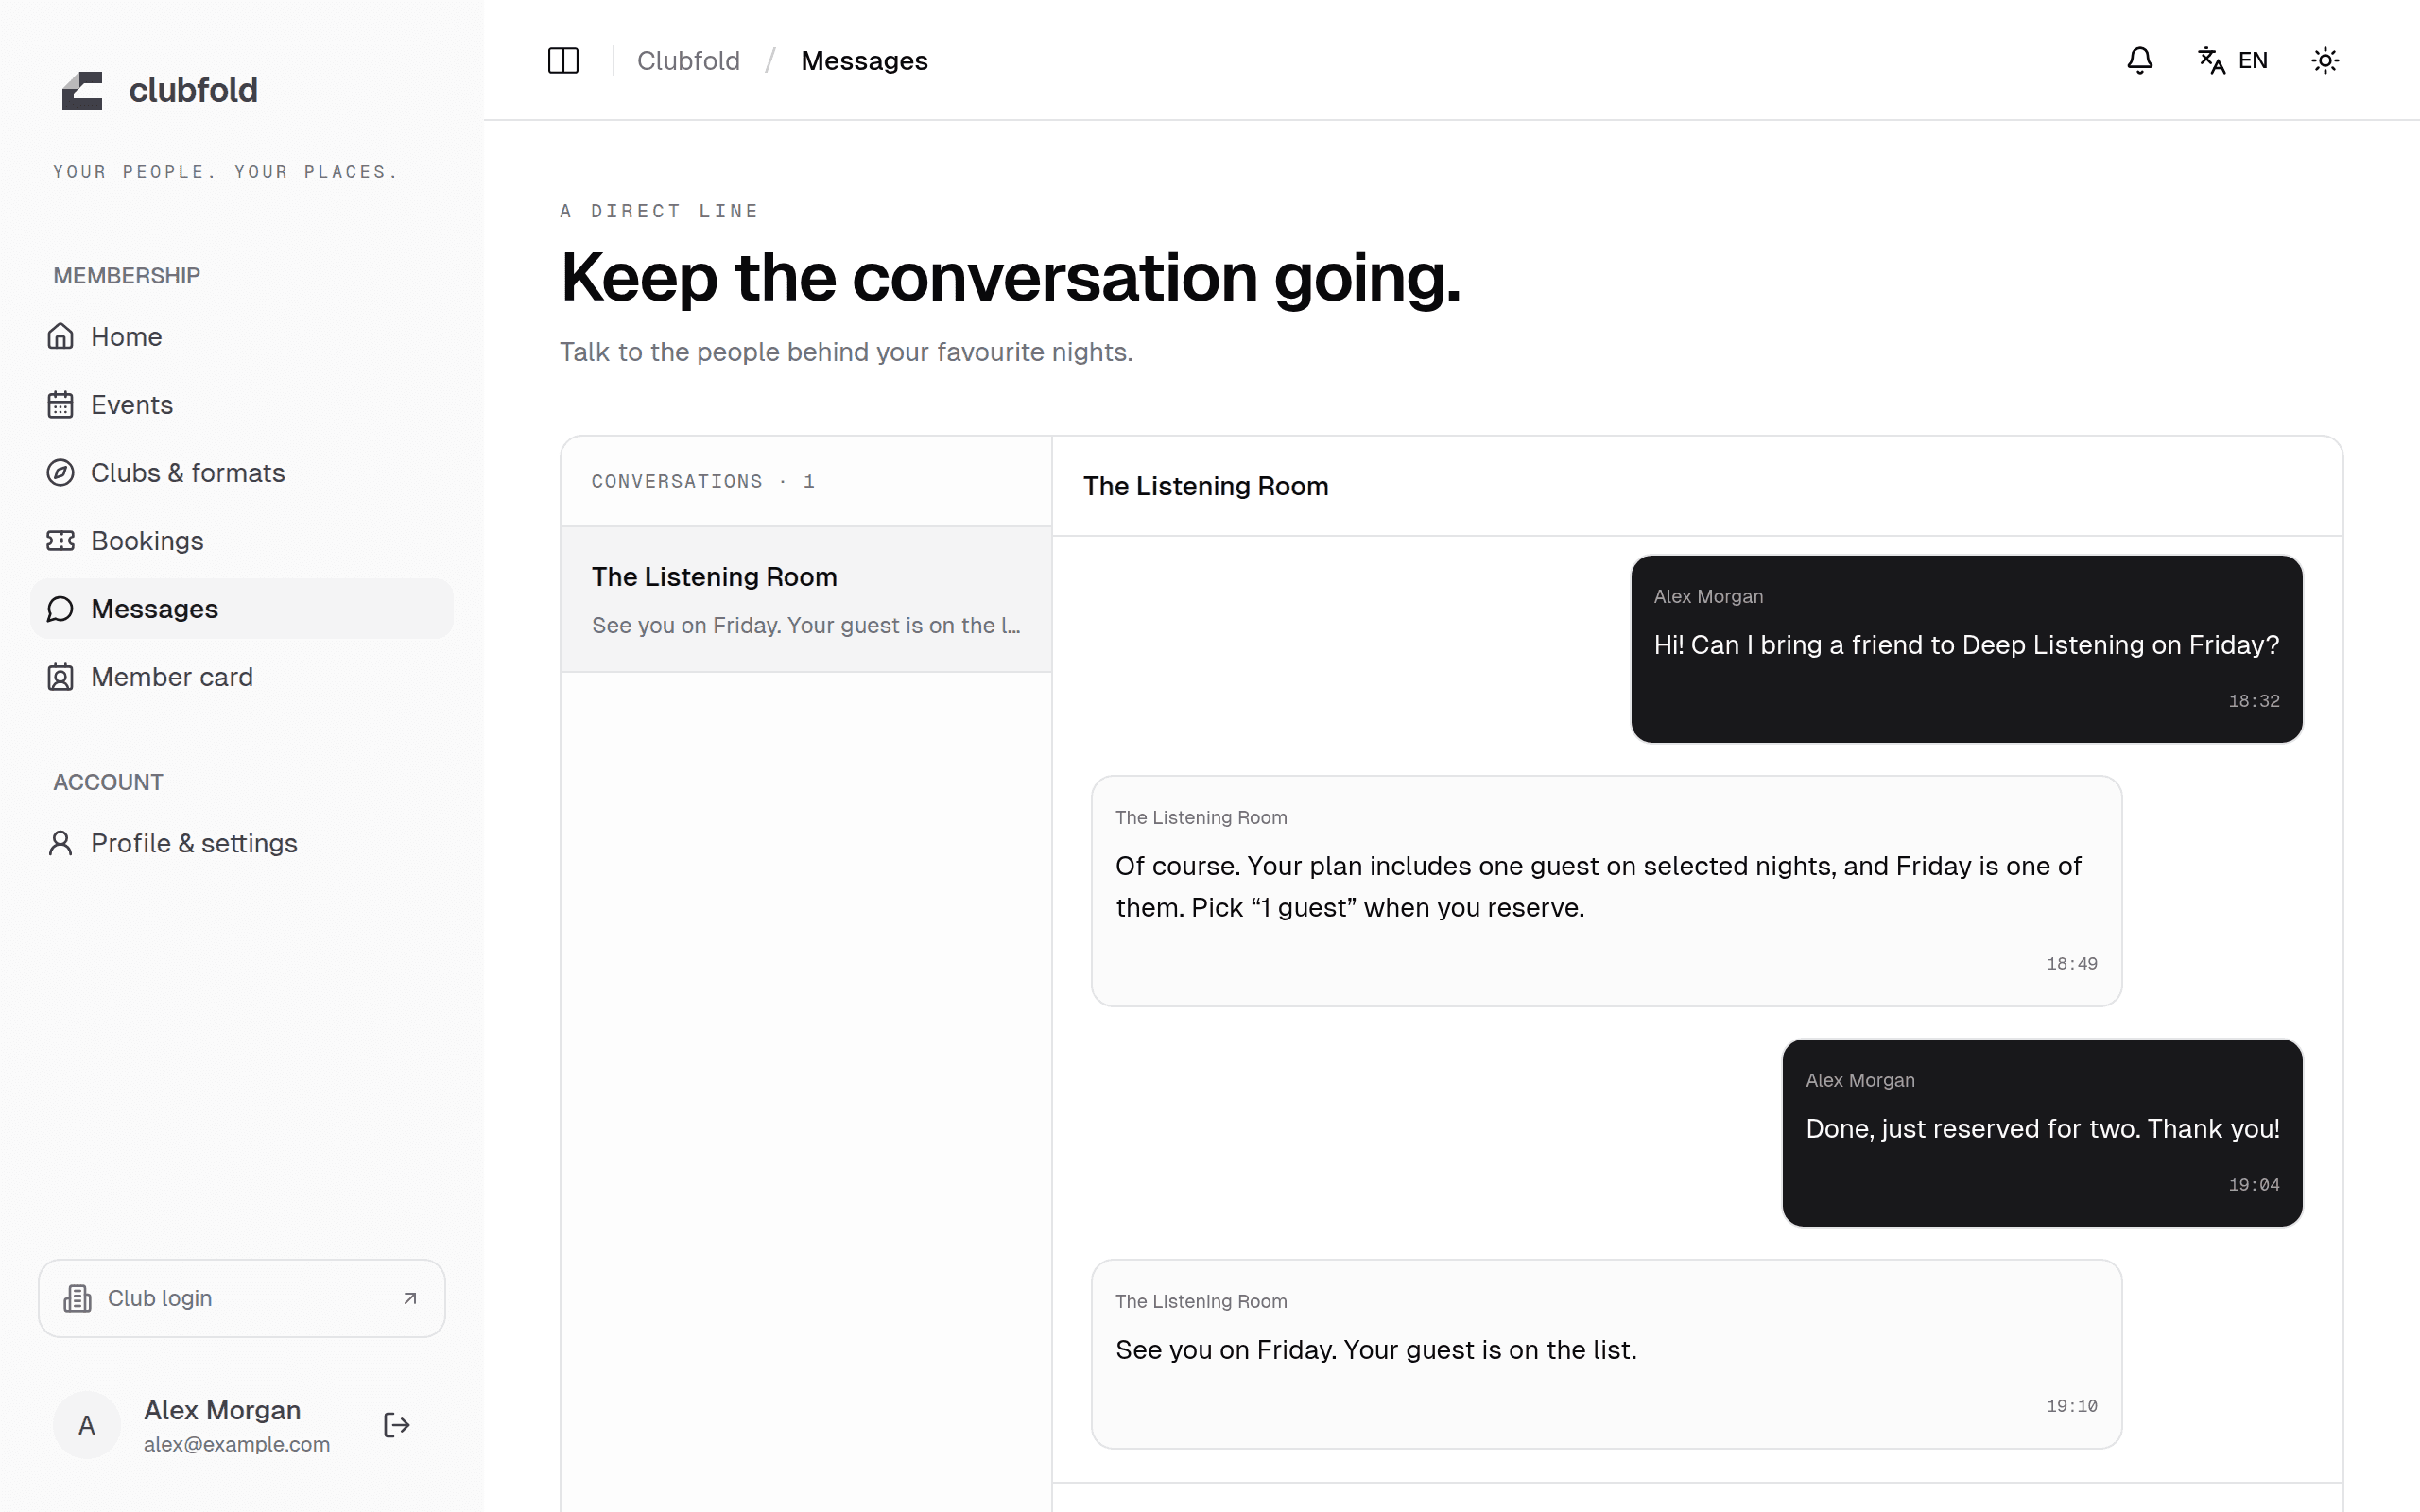Click the 18:32 timestamp
This screenshot has height=1512, width=2420.
(x=2254, y=701)
